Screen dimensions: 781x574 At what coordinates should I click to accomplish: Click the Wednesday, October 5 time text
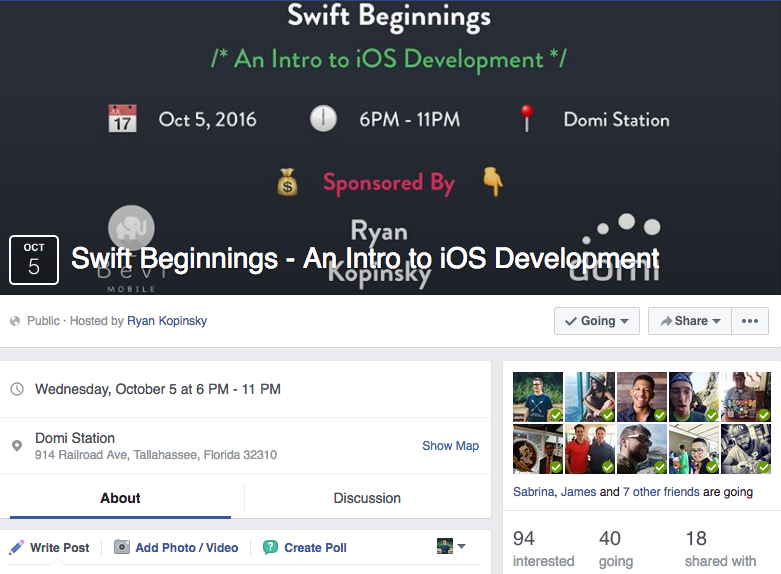click(x=157, y=389)
